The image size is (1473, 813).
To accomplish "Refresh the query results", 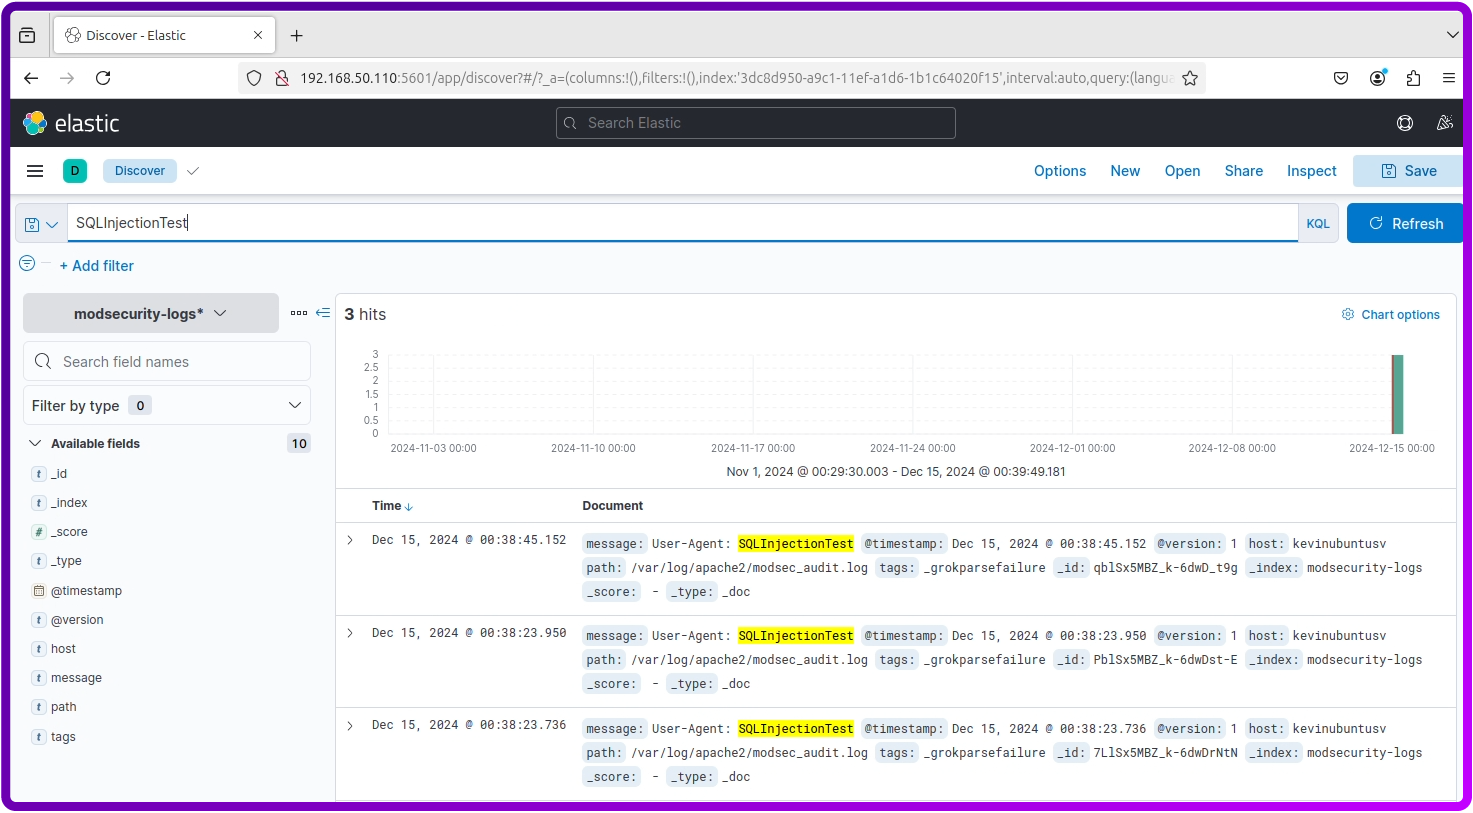I will [x=1405, y=223].
